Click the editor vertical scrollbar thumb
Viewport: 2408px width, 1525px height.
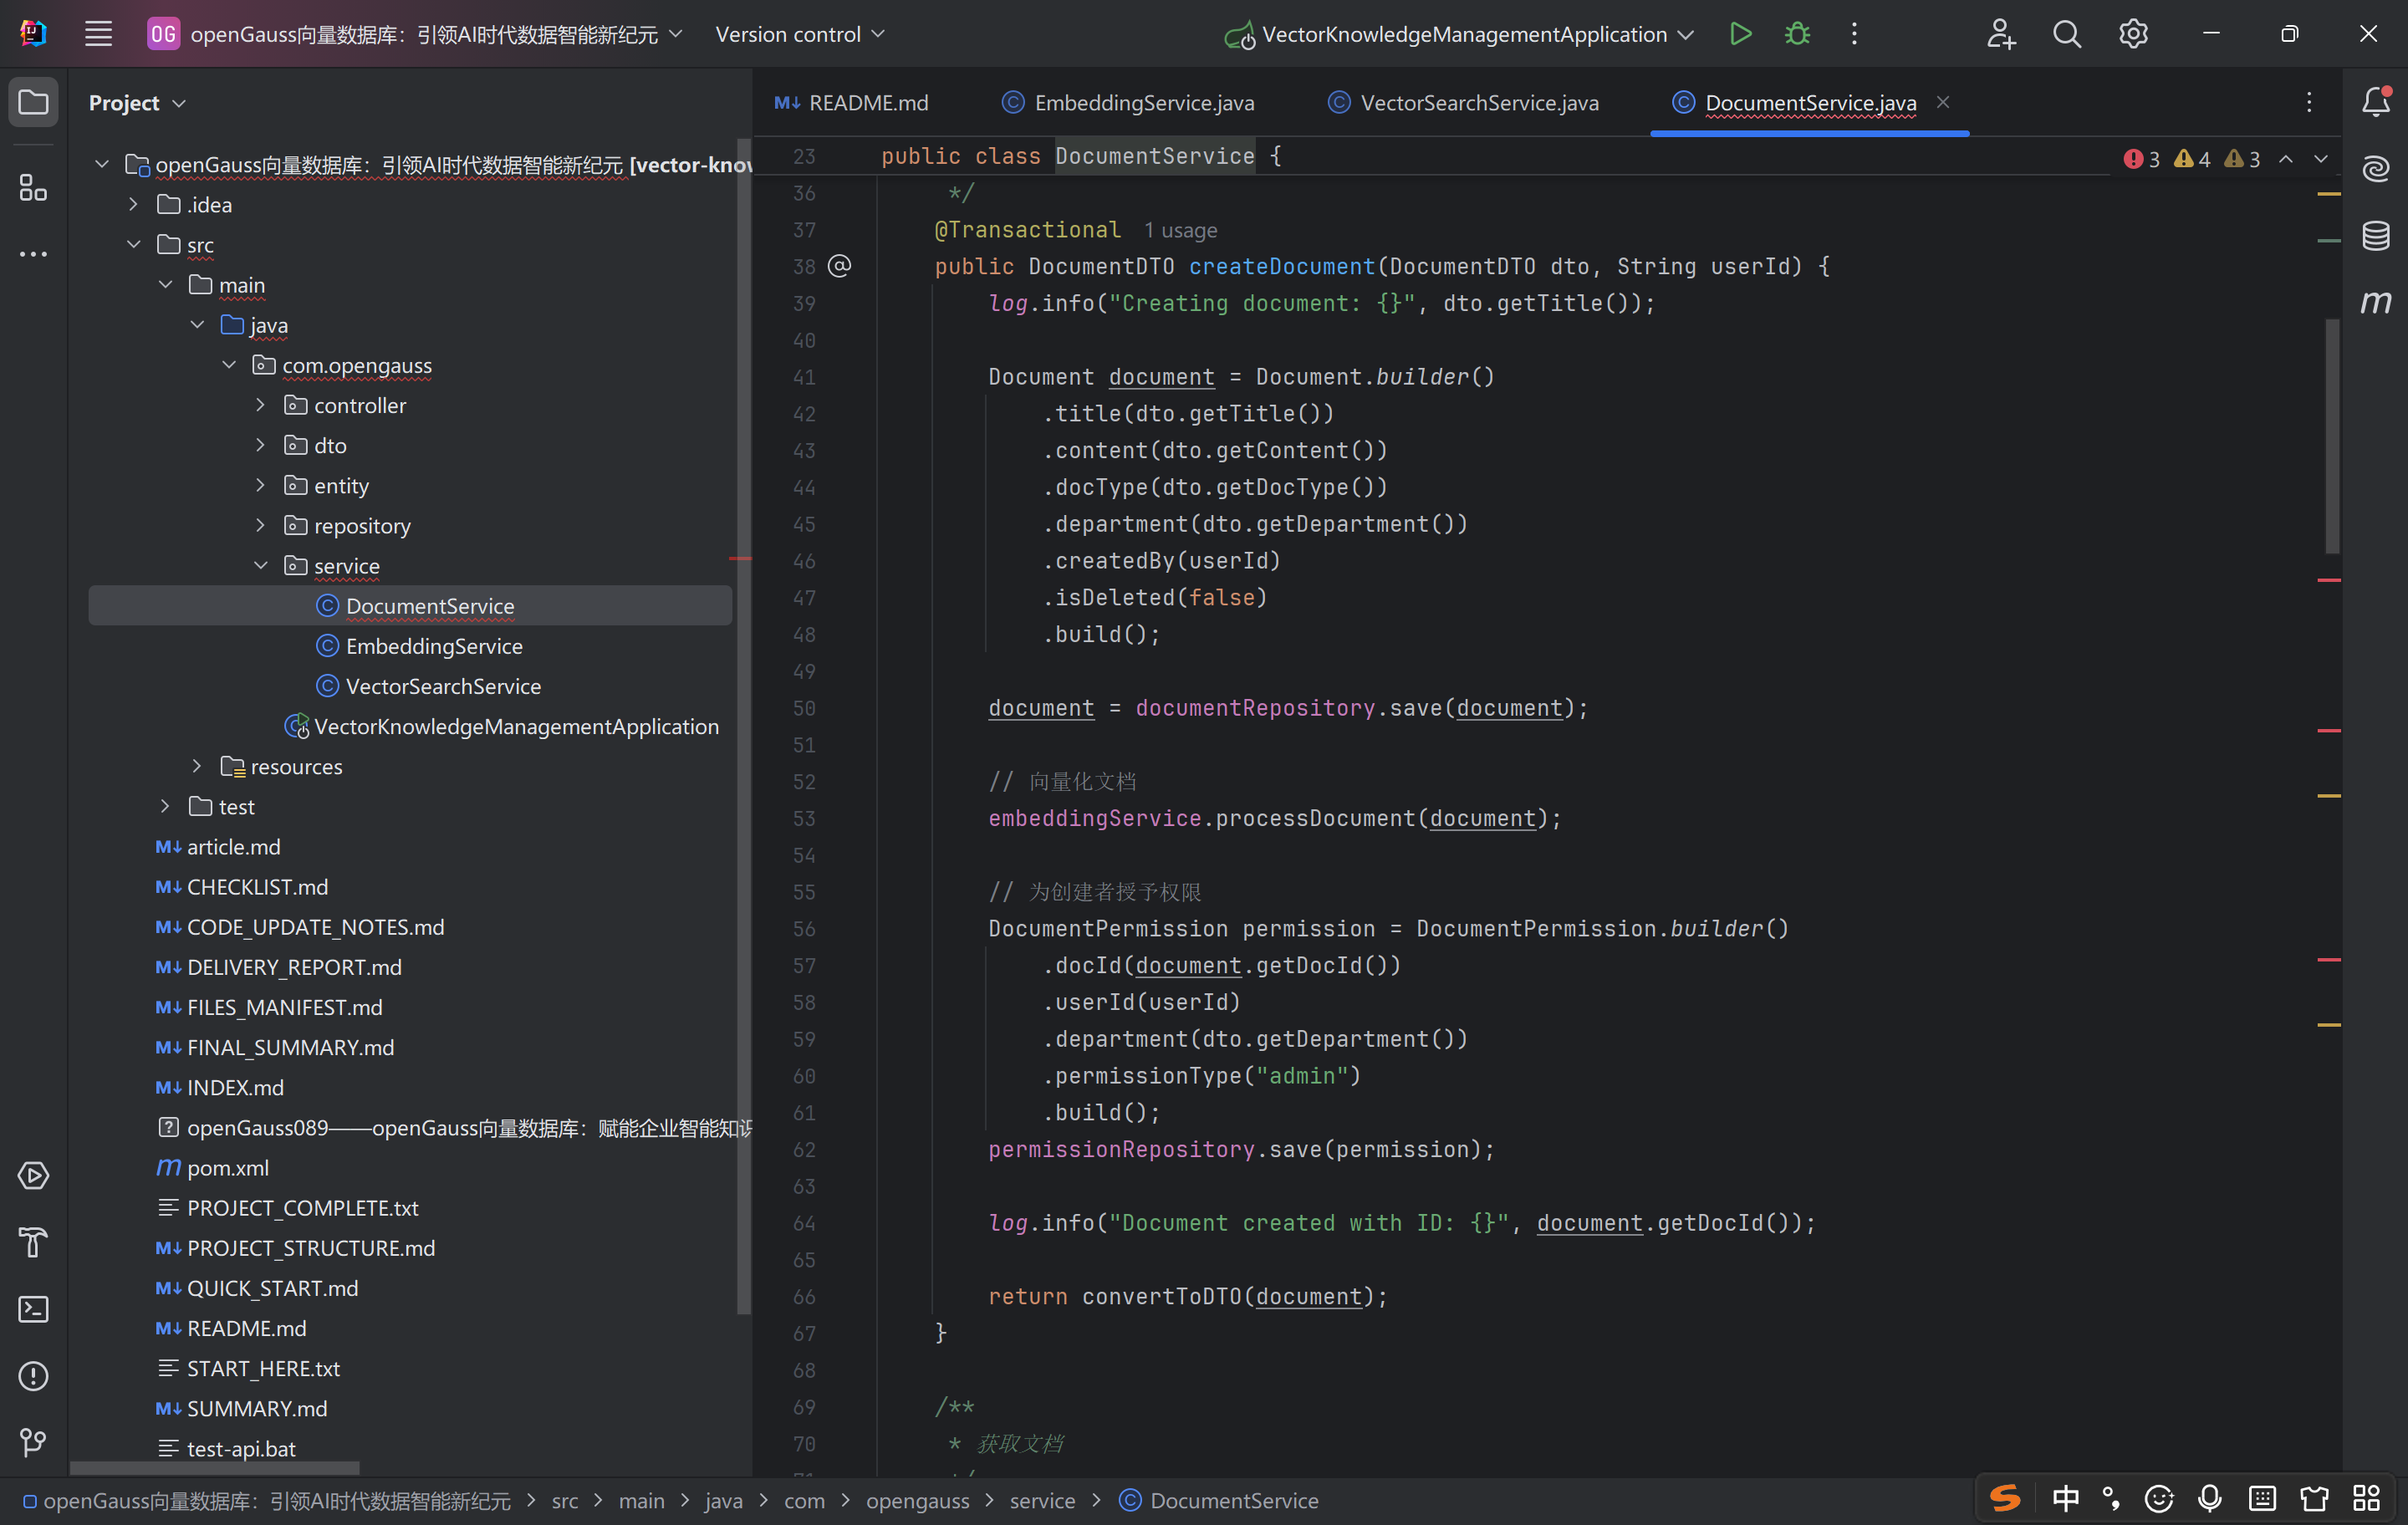(x=2332, y=435)
